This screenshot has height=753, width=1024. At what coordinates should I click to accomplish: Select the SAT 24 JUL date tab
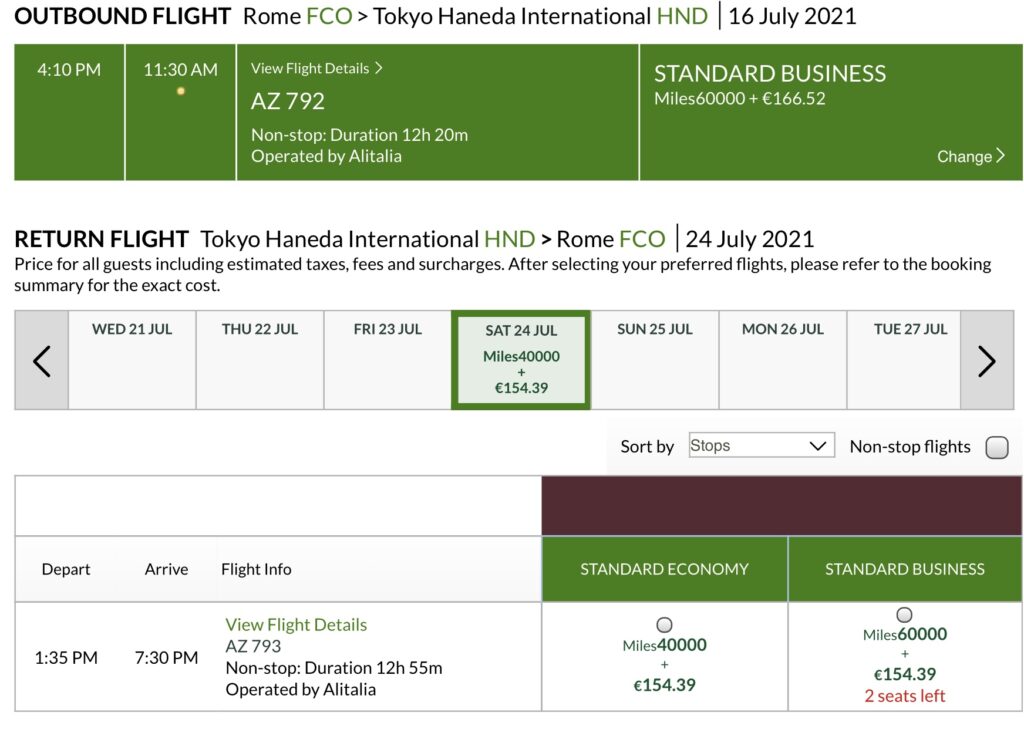(521, 359)
